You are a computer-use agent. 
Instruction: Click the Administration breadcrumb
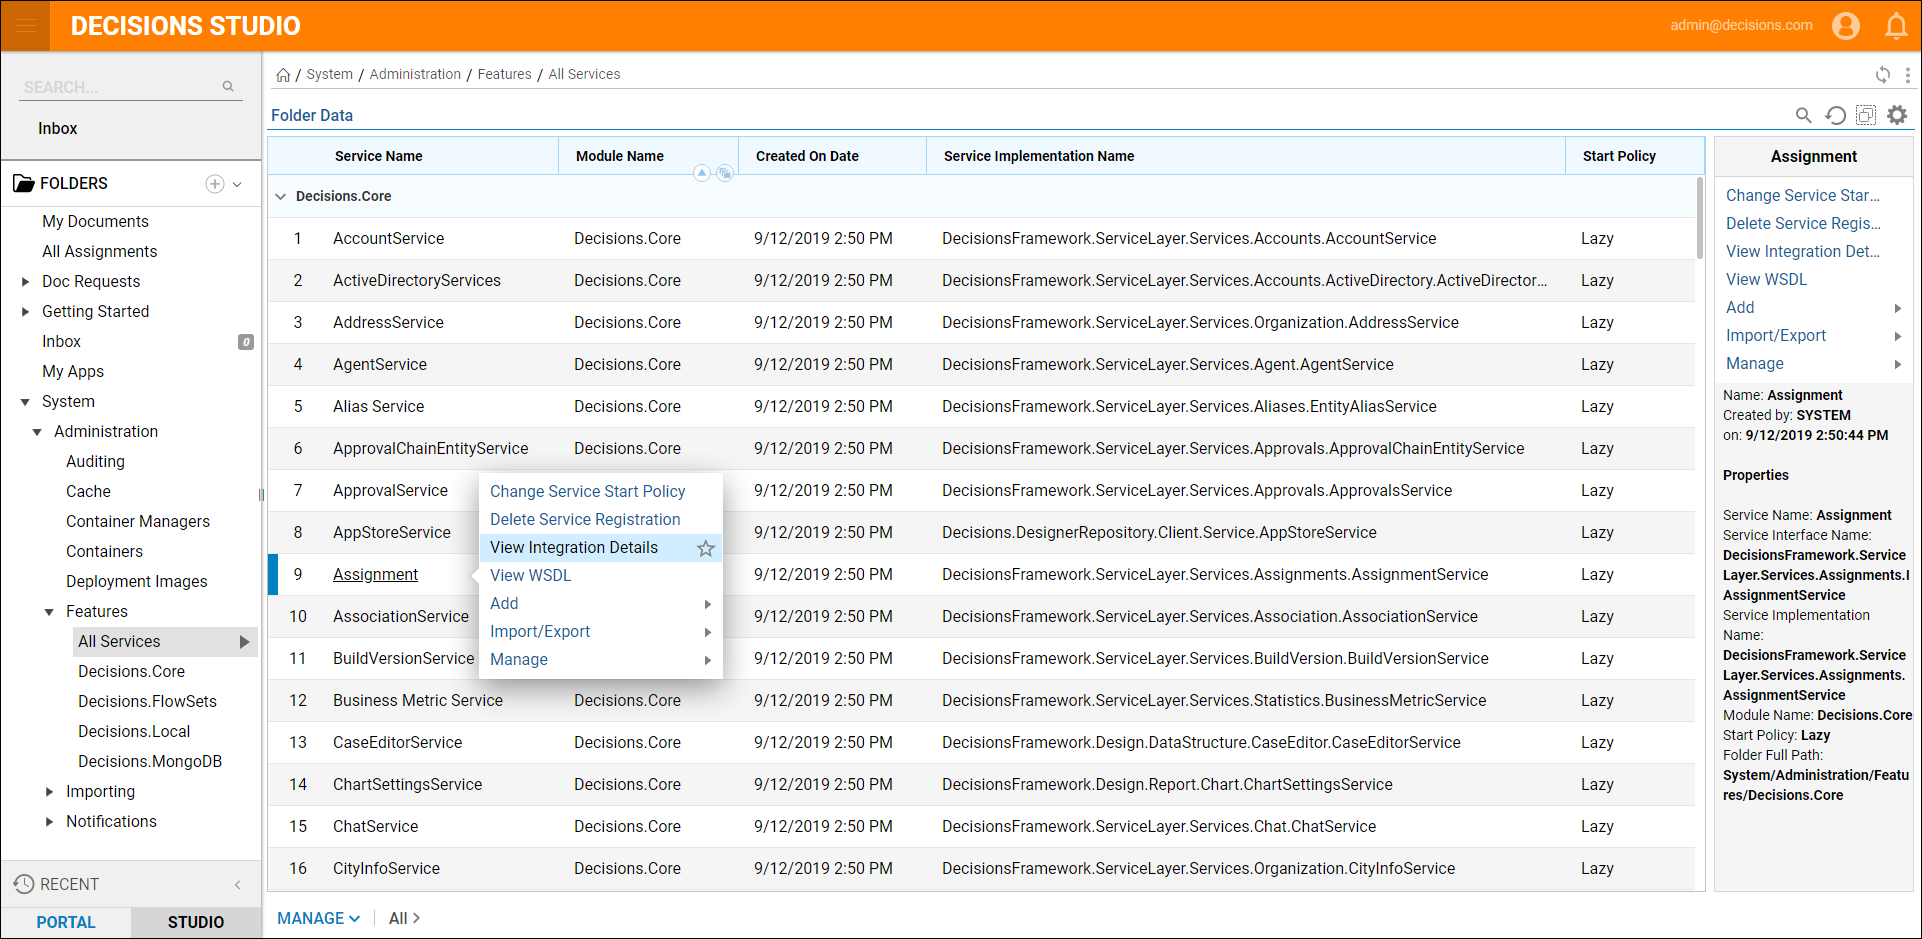[415, 74]
